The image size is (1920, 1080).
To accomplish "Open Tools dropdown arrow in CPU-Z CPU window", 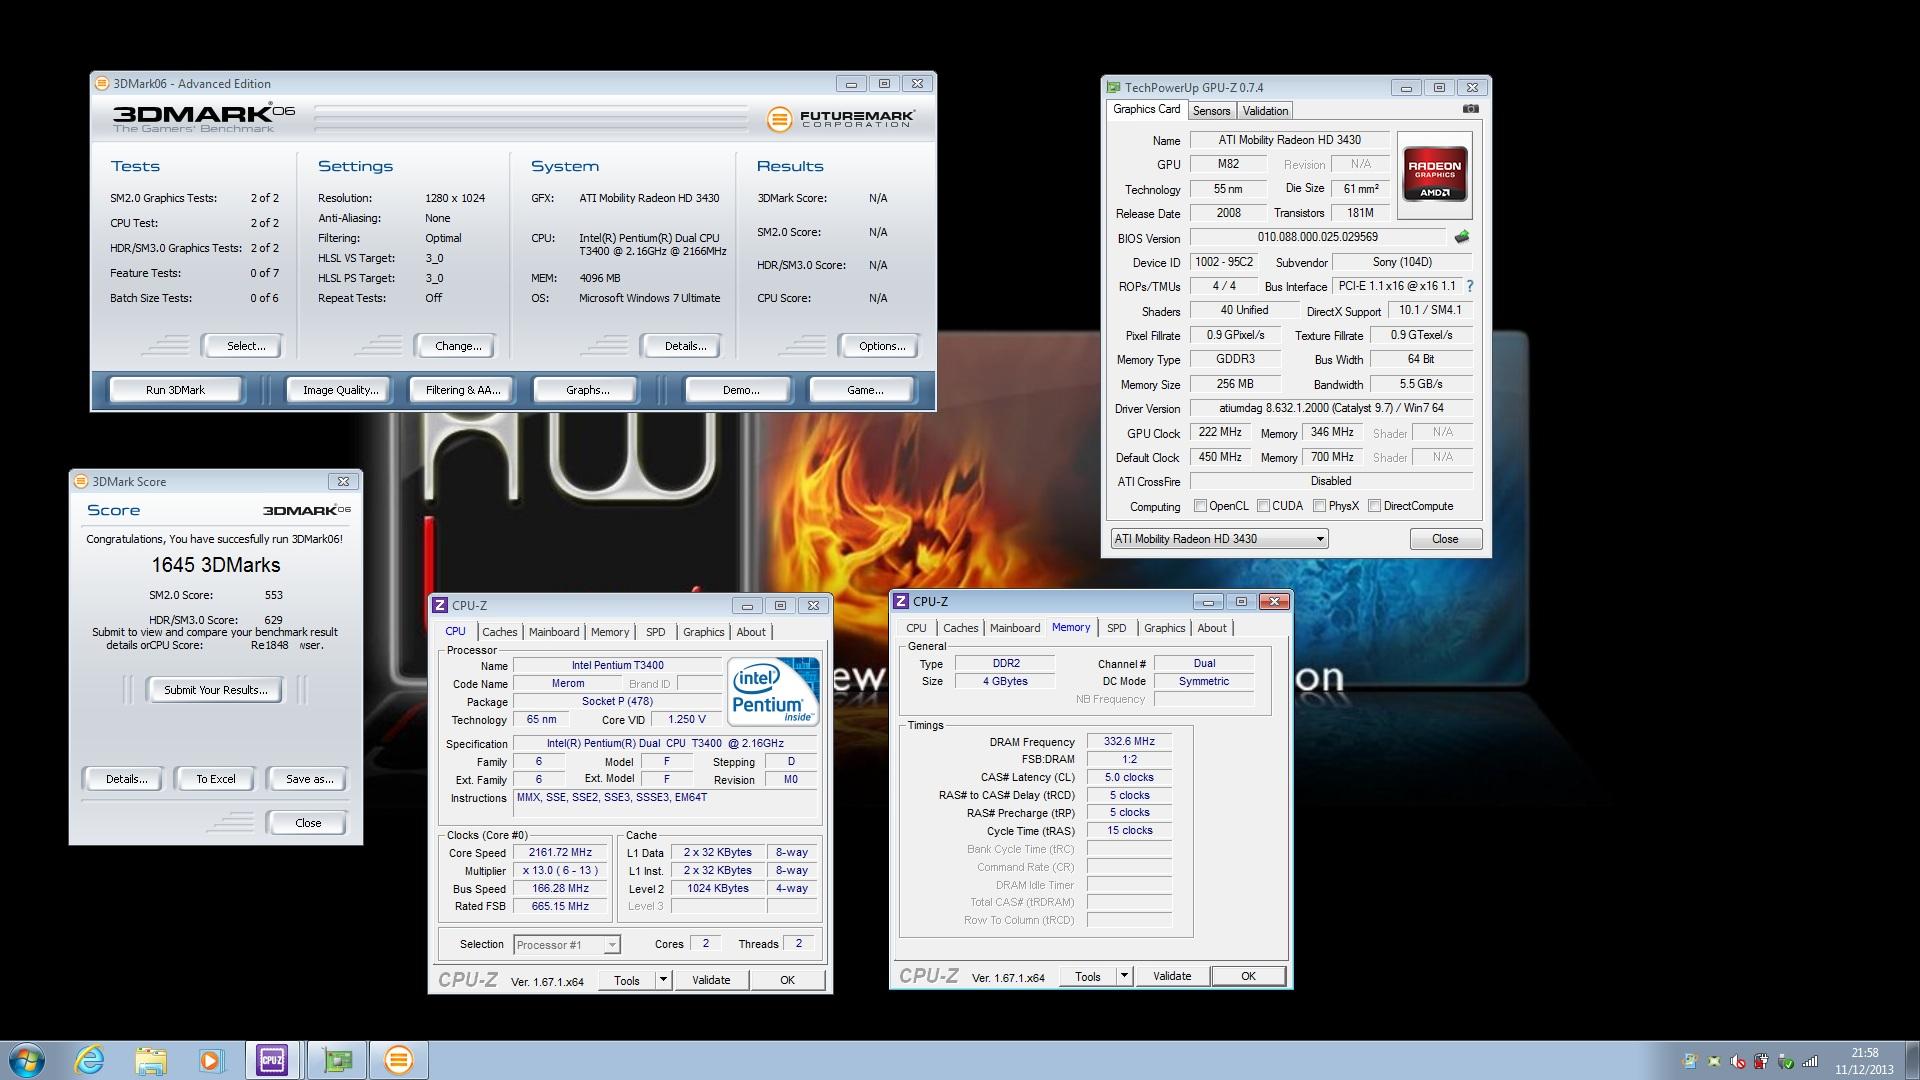I will [x=663, y=980].
